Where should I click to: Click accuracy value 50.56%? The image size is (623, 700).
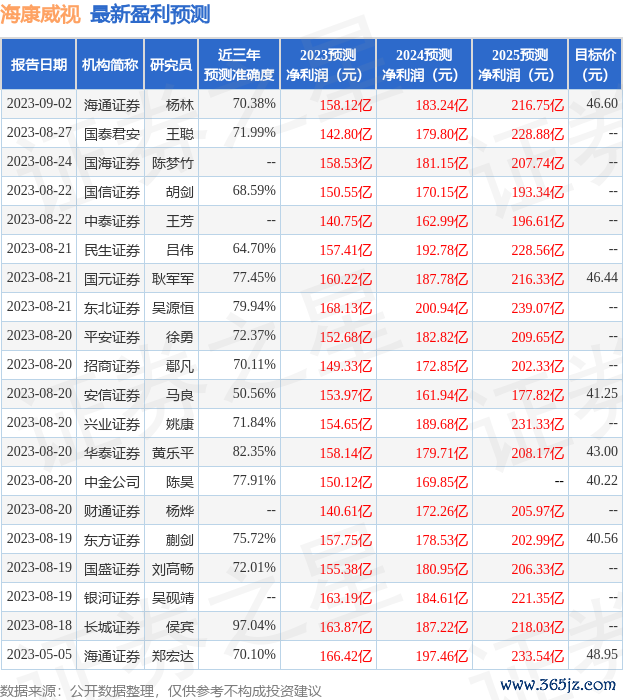click(254, 394)
